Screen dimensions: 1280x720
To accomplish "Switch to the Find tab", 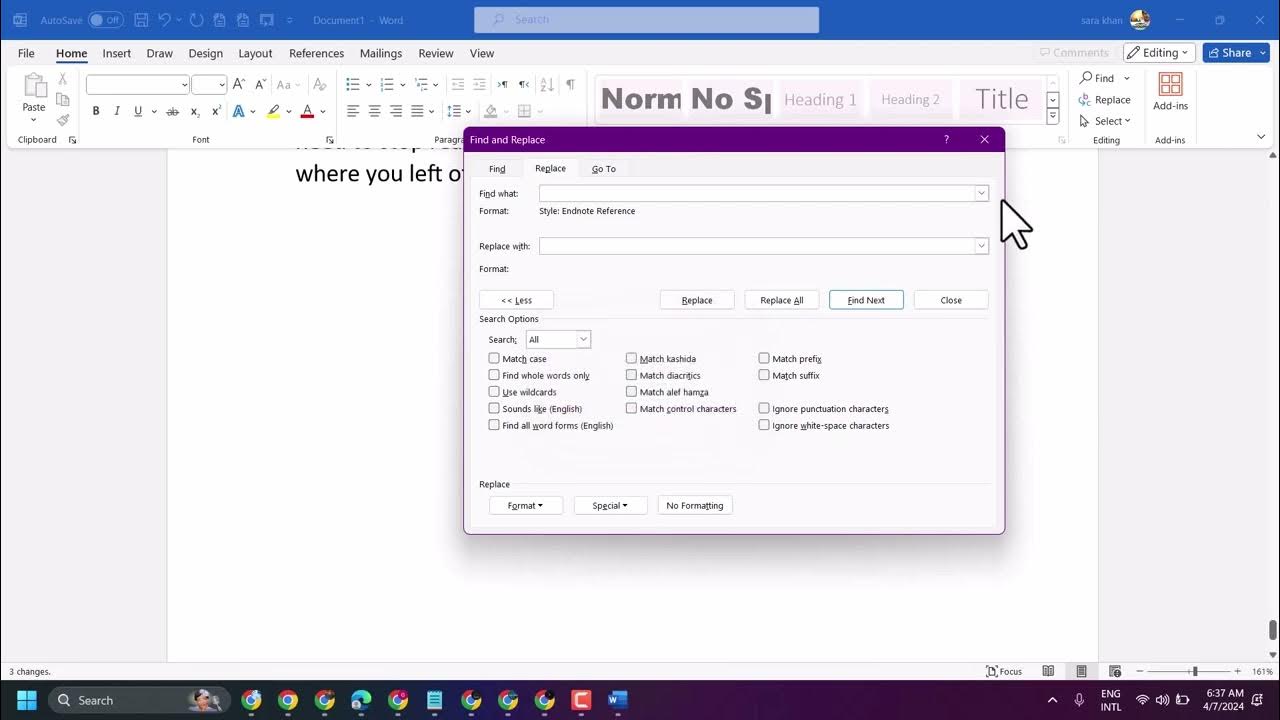I will point(497,169).
